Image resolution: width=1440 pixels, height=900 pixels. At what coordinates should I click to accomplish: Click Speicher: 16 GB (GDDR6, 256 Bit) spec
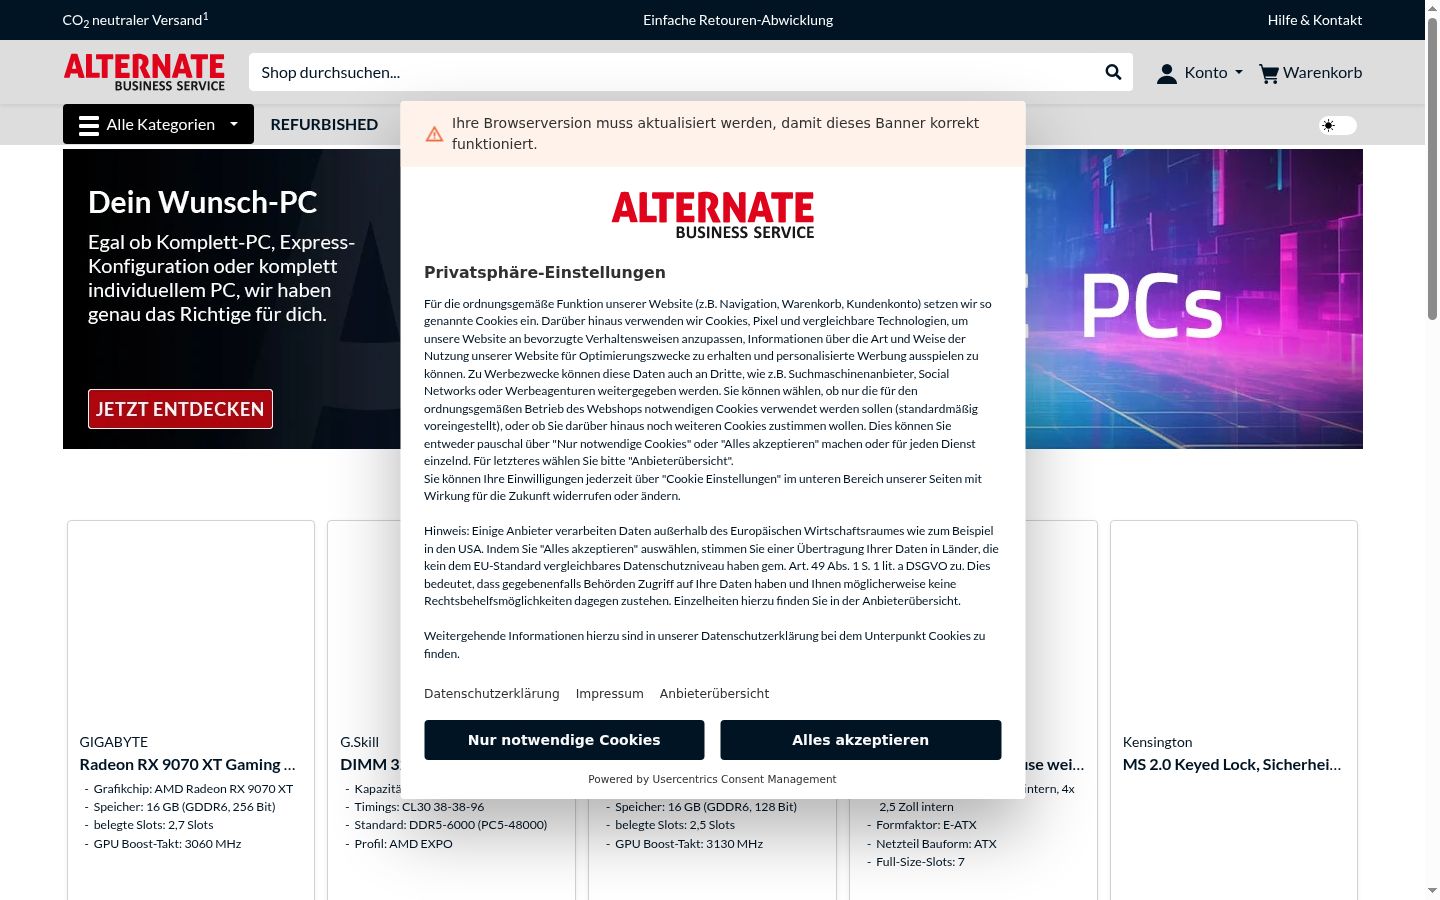184,807
